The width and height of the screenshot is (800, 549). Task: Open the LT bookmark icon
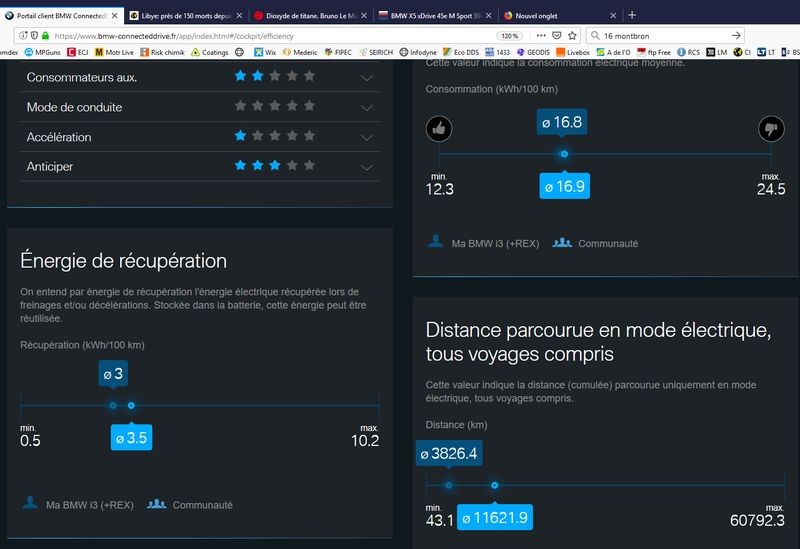point(761,52)
